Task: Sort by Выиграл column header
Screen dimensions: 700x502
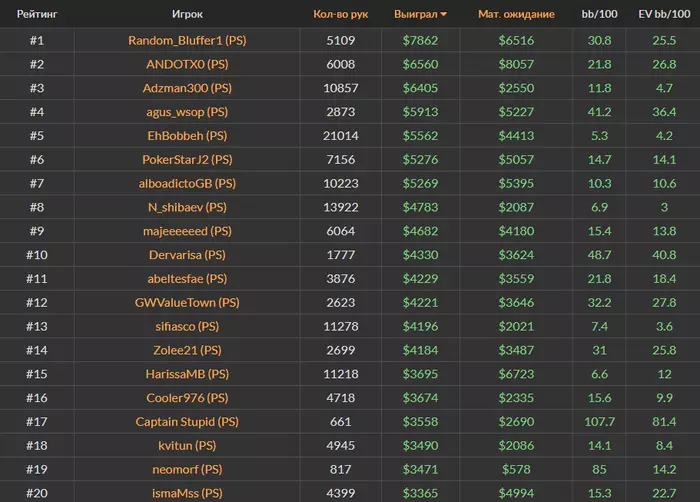Action: (x=416, y=14)
